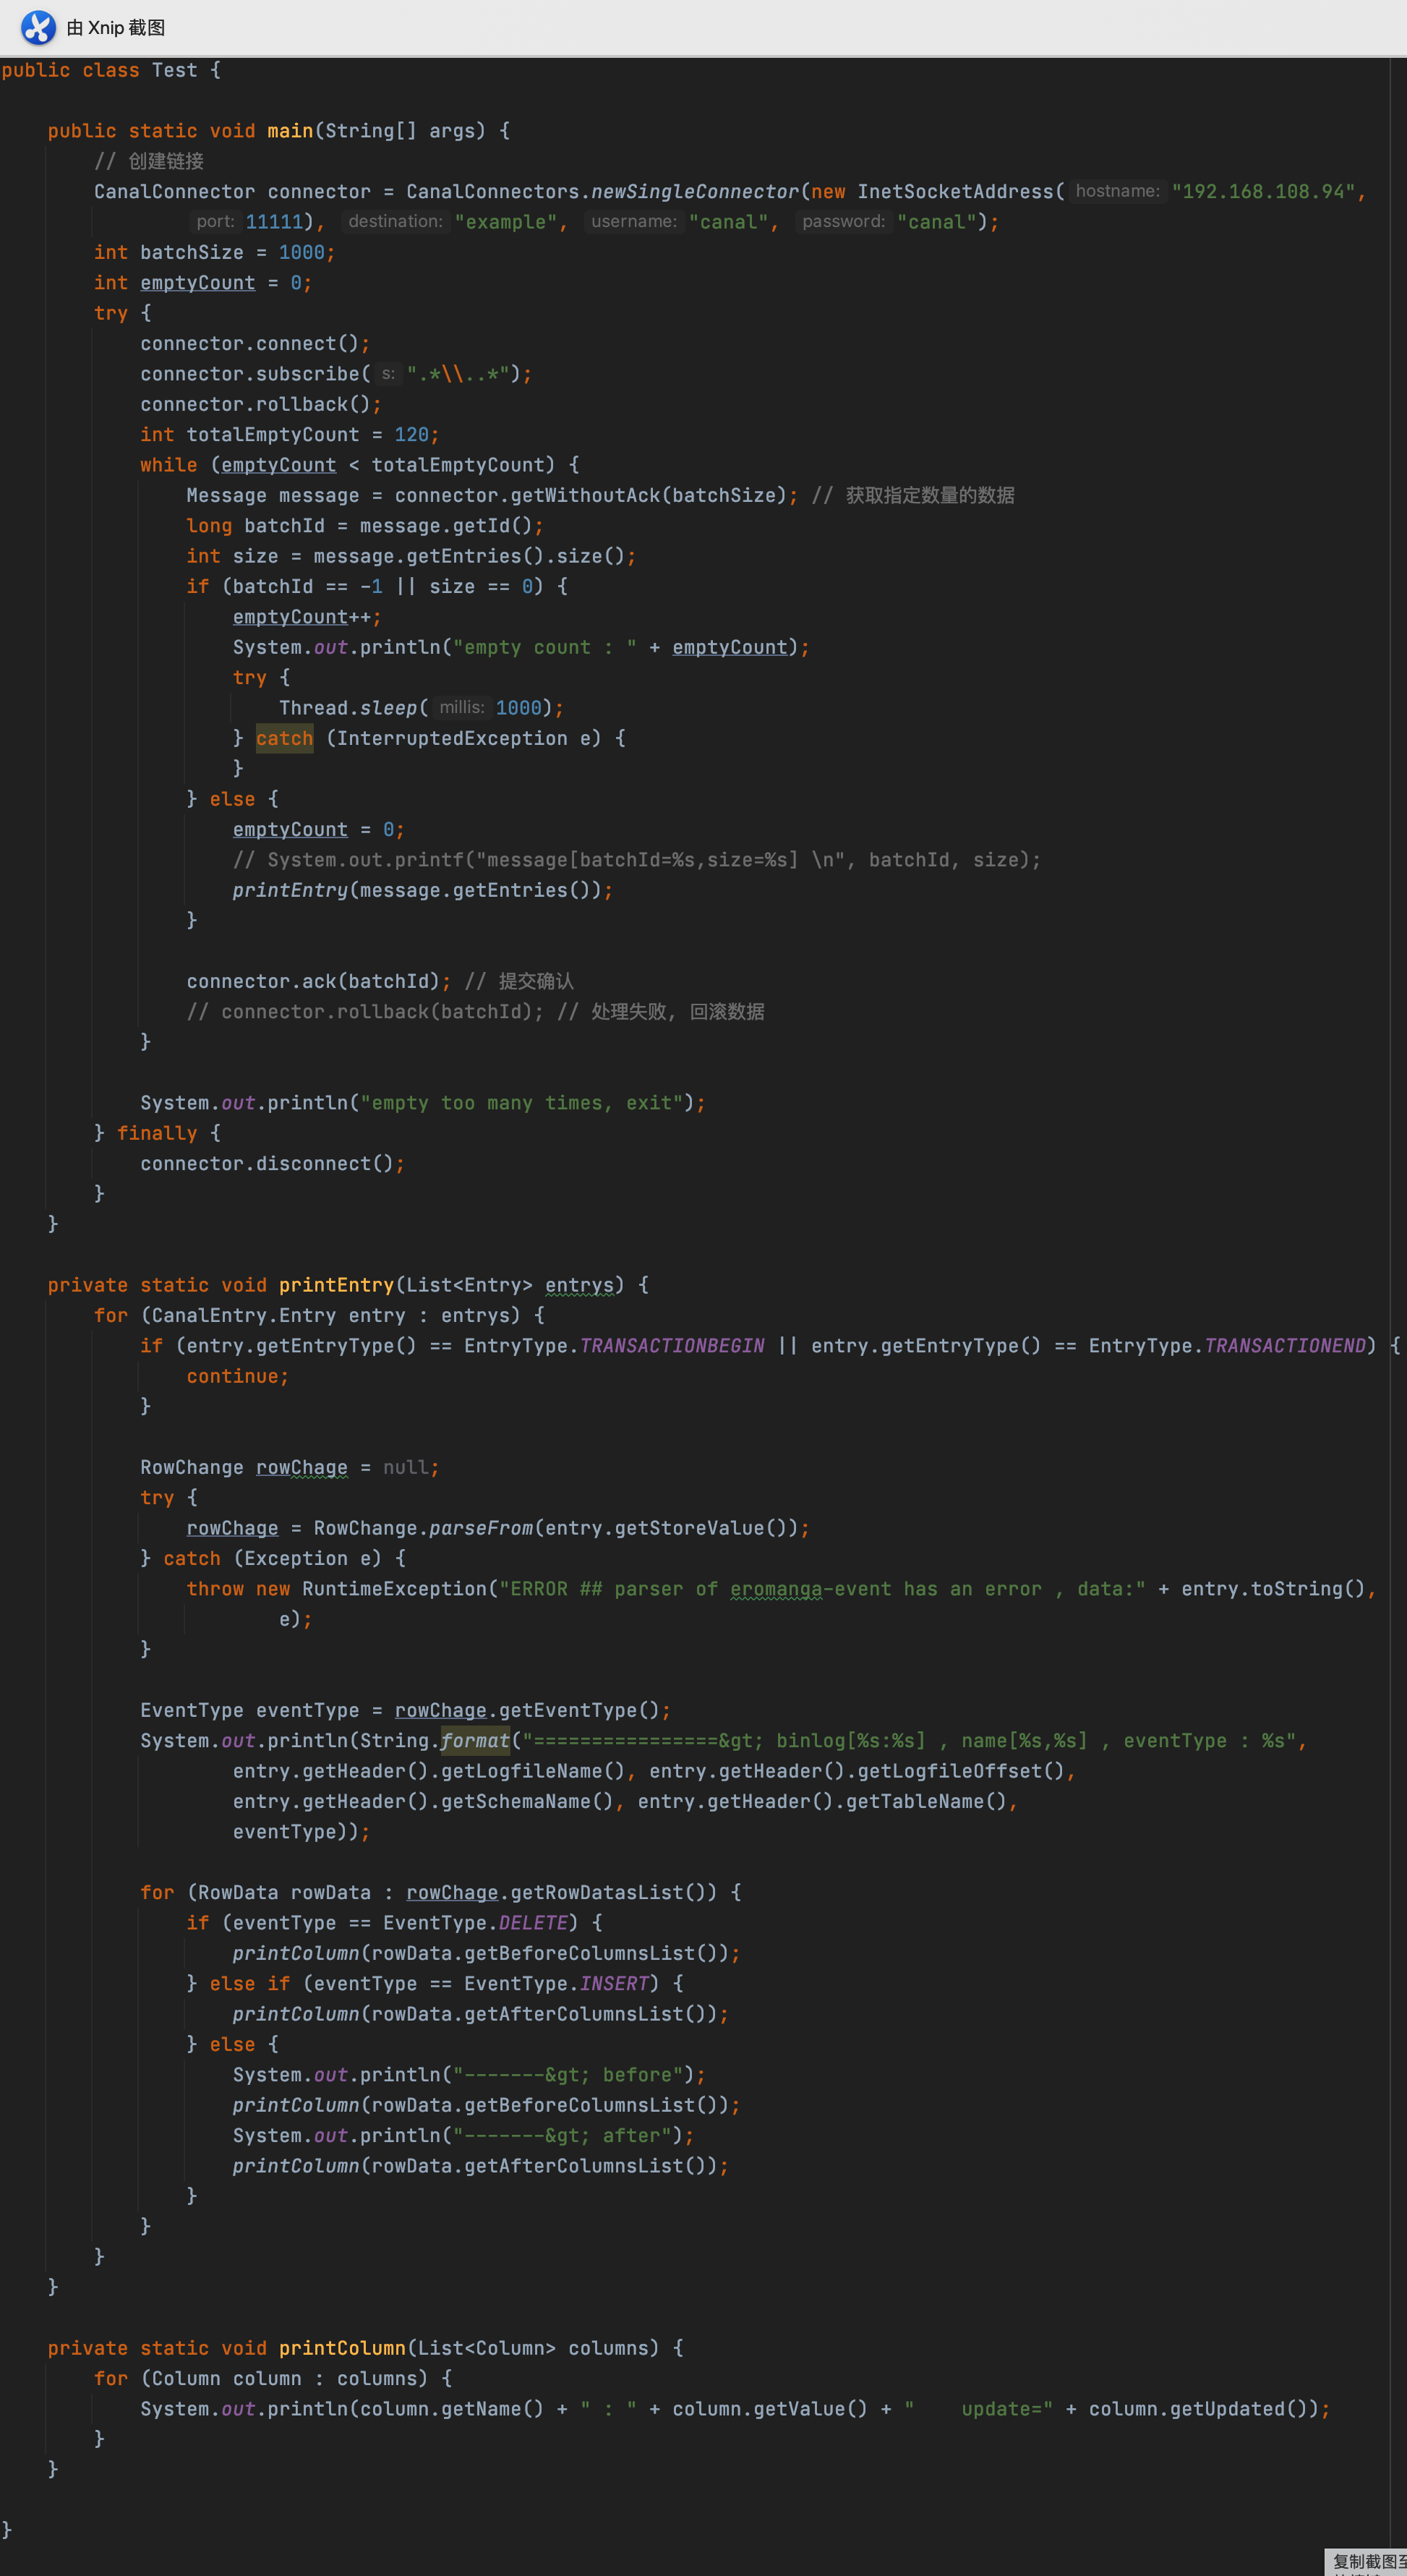Click the 'main' method name

pyautogui.click(x=290, y=131)
